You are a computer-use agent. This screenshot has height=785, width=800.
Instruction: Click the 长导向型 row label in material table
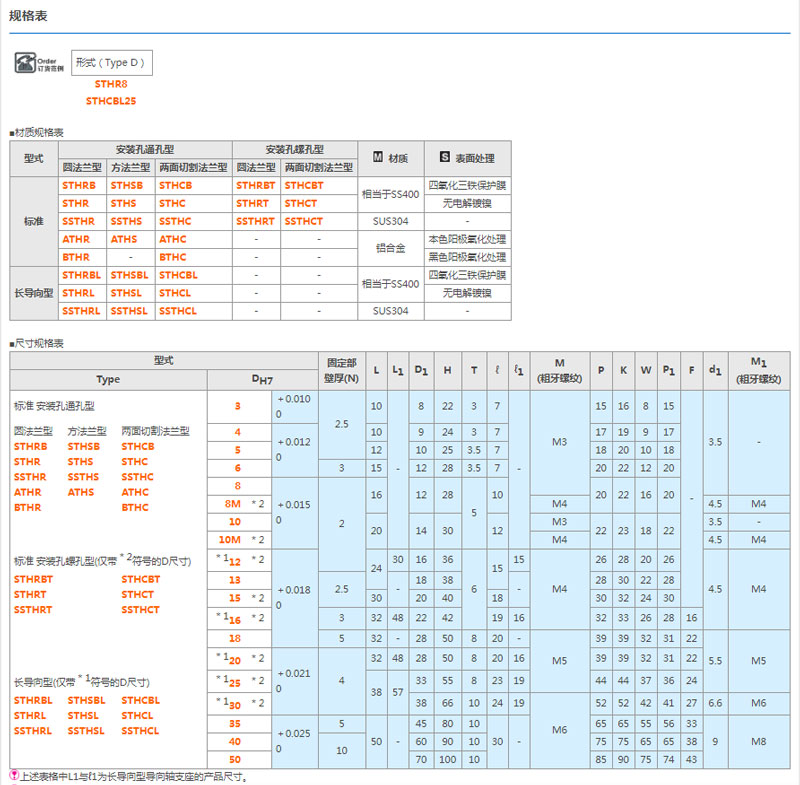pos(34,293)
